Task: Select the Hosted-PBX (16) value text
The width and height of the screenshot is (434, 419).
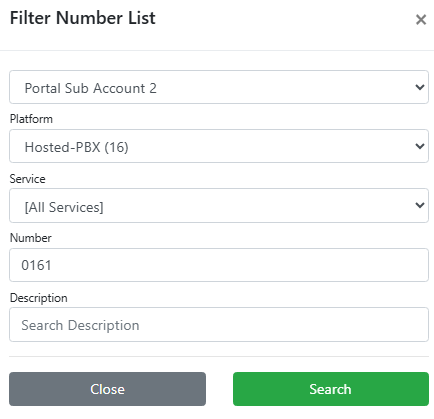Action: click(x=77, y=147)
